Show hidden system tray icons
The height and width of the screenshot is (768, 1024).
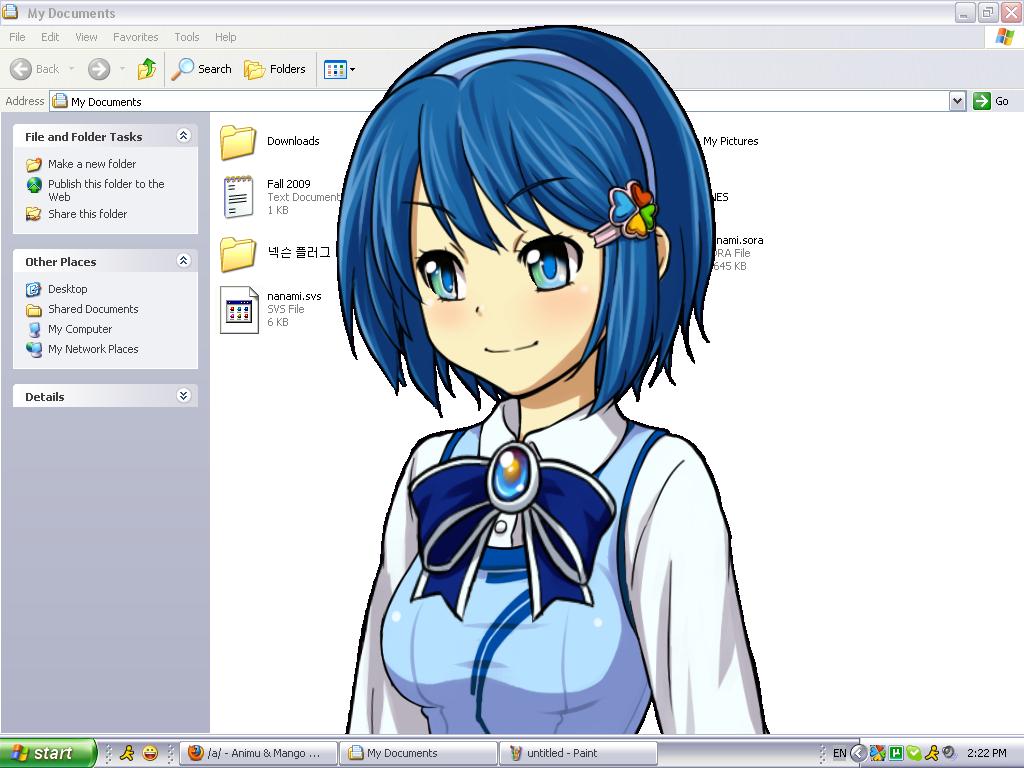[859, 753]
